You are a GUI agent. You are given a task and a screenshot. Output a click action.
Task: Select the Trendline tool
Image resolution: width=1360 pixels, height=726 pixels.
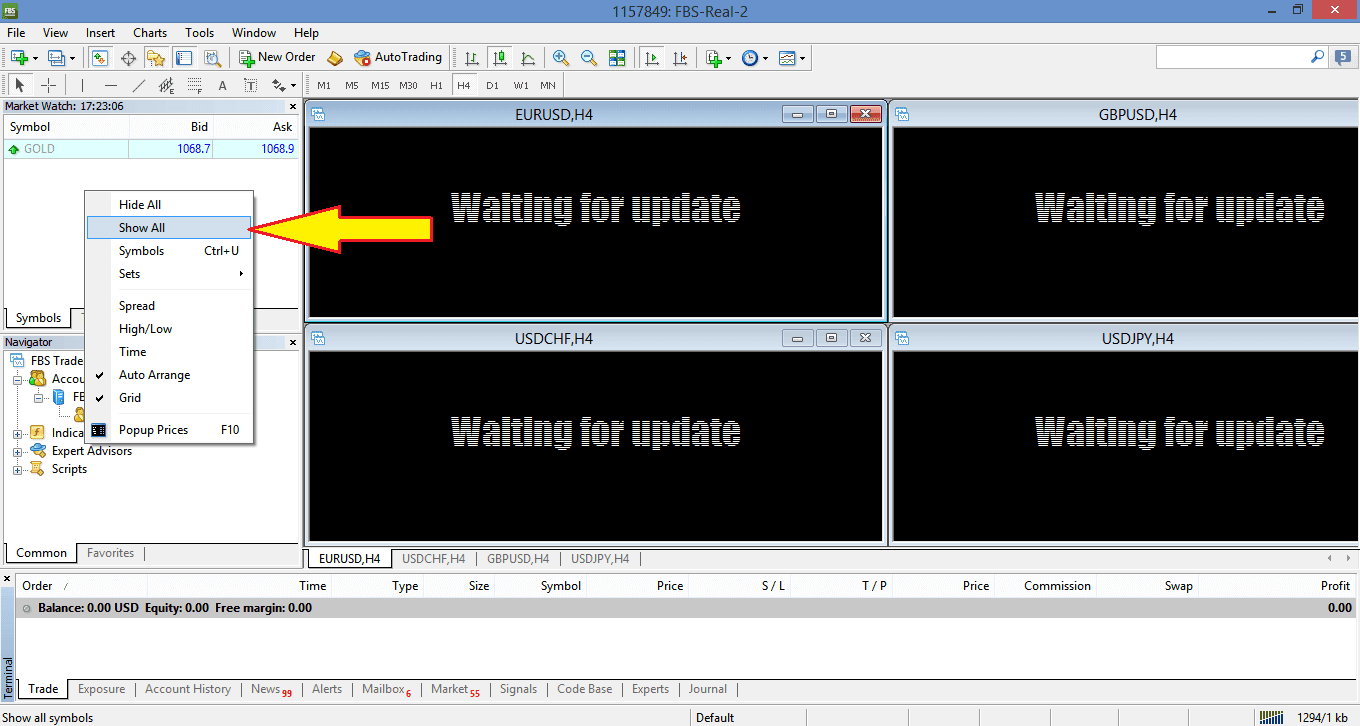(x=139, y=85)
